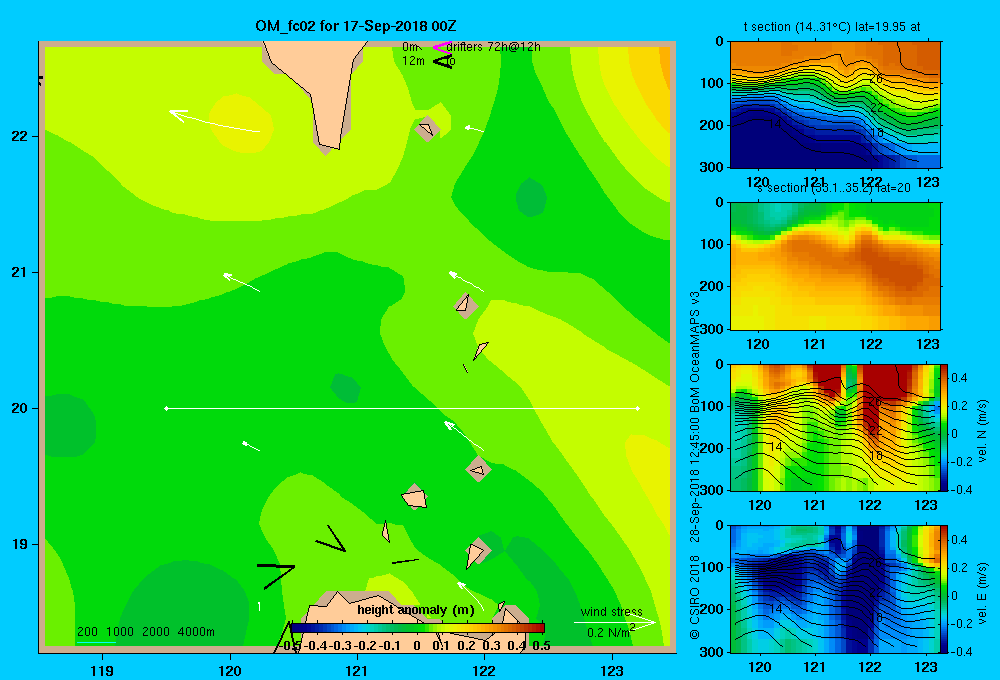1000x680 pixels.
Task: Click the 0.4 tick on vel. N scale
Action: coord(959,378)
